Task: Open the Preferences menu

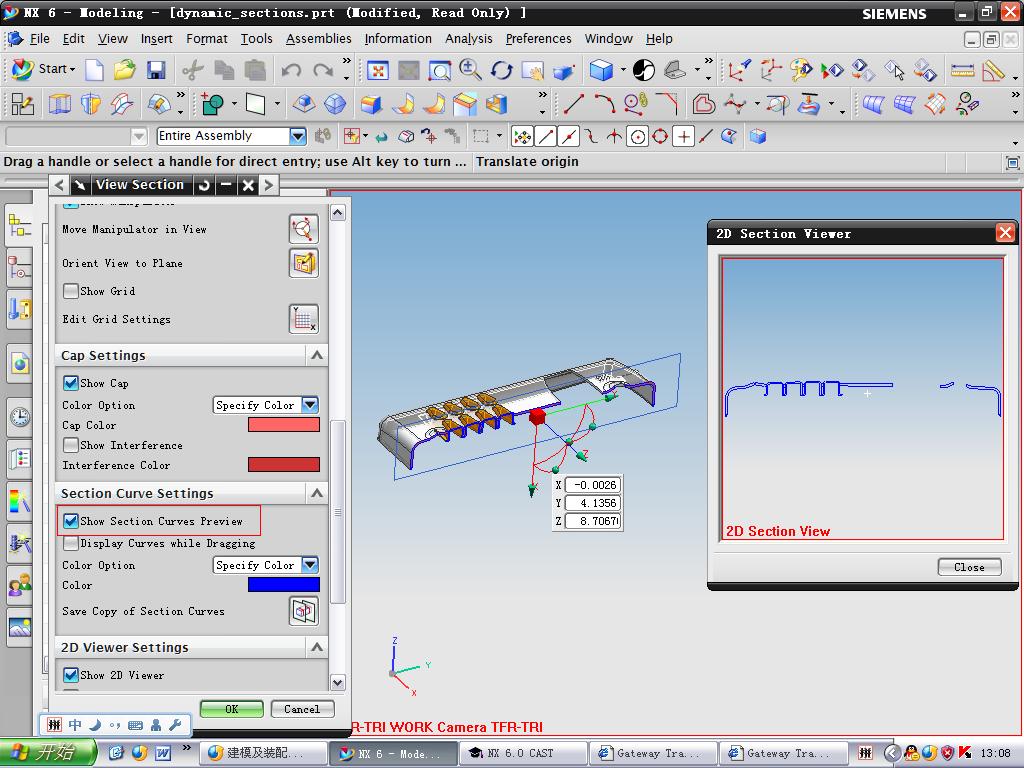Action: 538,39
